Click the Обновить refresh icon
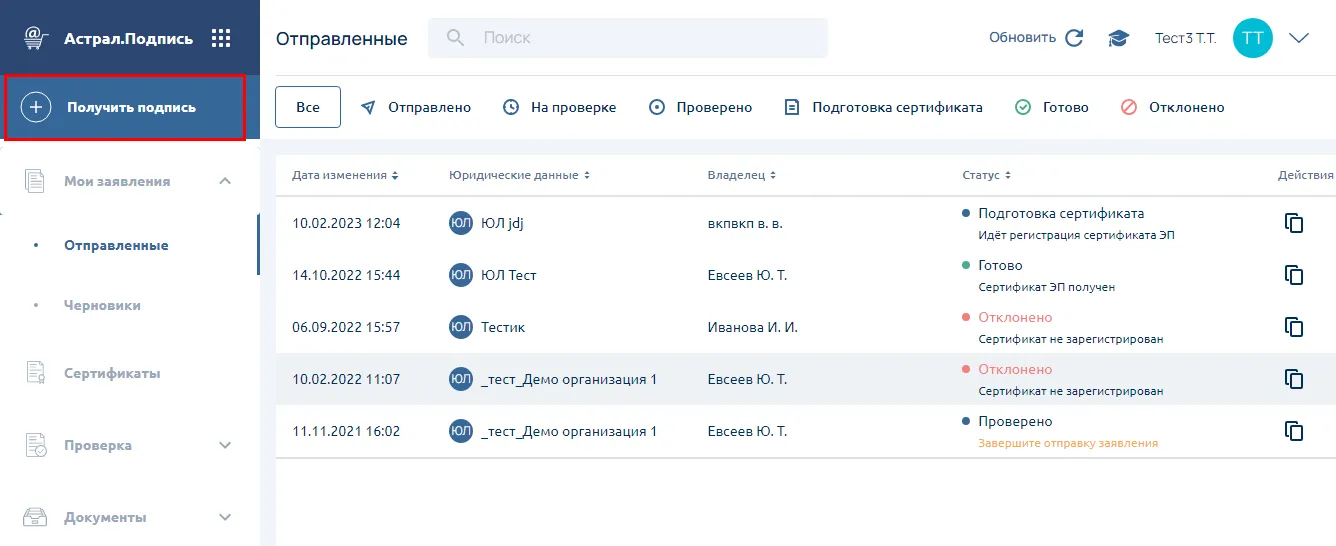 1074,38
